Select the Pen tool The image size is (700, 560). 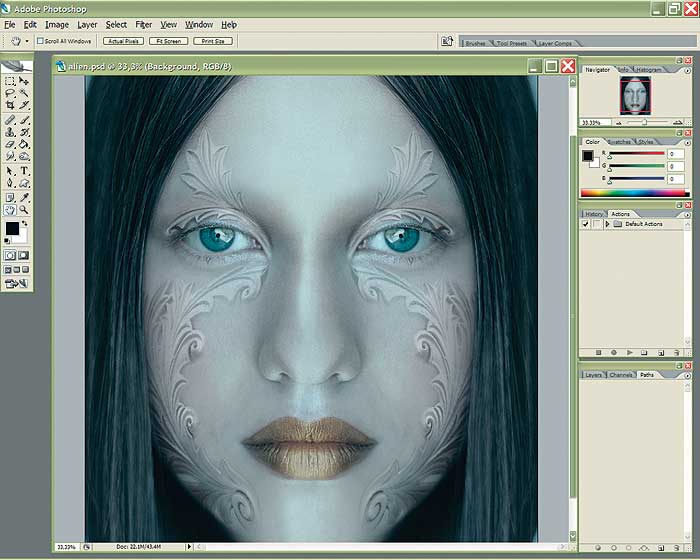click(x=10, y=183)
